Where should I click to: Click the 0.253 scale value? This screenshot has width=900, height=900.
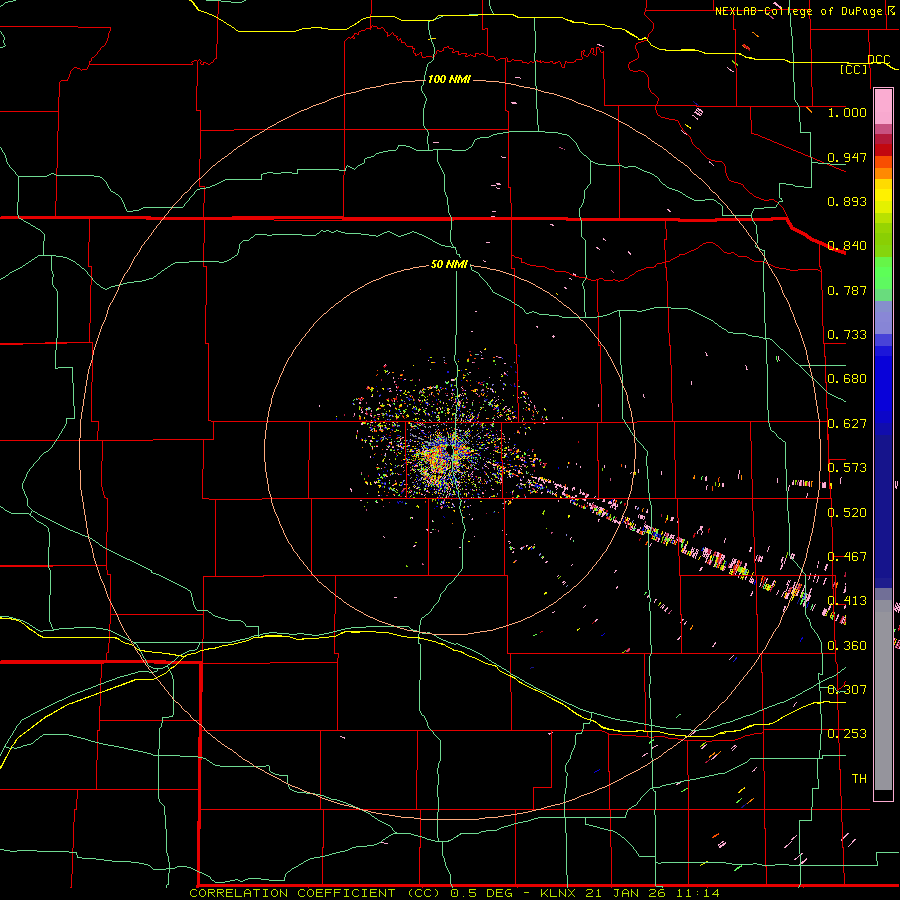[x=847, y=734]
